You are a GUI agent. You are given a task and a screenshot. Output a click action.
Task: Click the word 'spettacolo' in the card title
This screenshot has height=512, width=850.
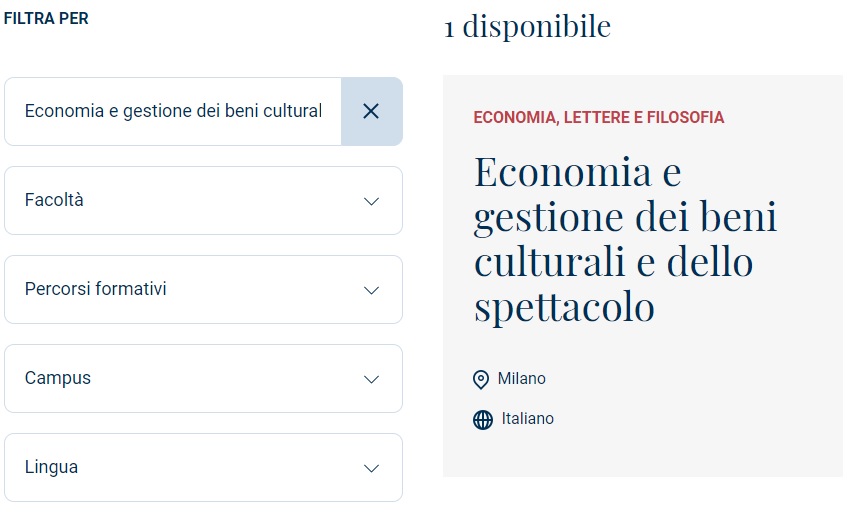[x=564, y=308]
